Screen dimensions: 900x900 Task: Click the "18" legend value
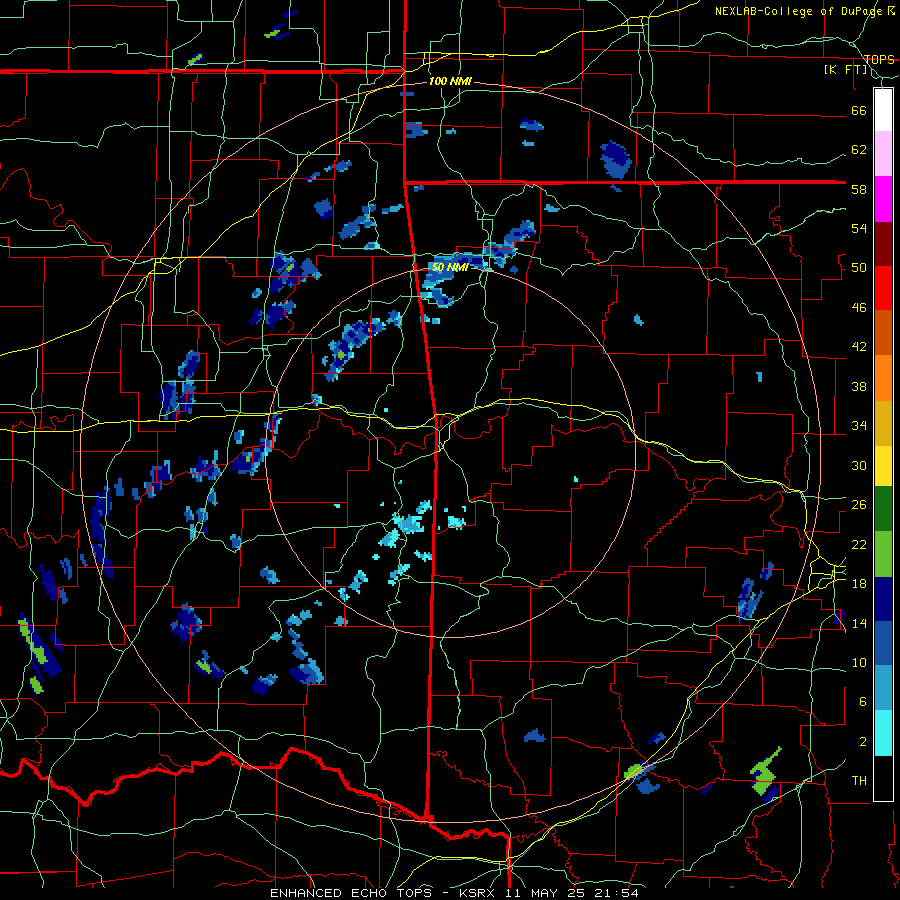point(859,584)
